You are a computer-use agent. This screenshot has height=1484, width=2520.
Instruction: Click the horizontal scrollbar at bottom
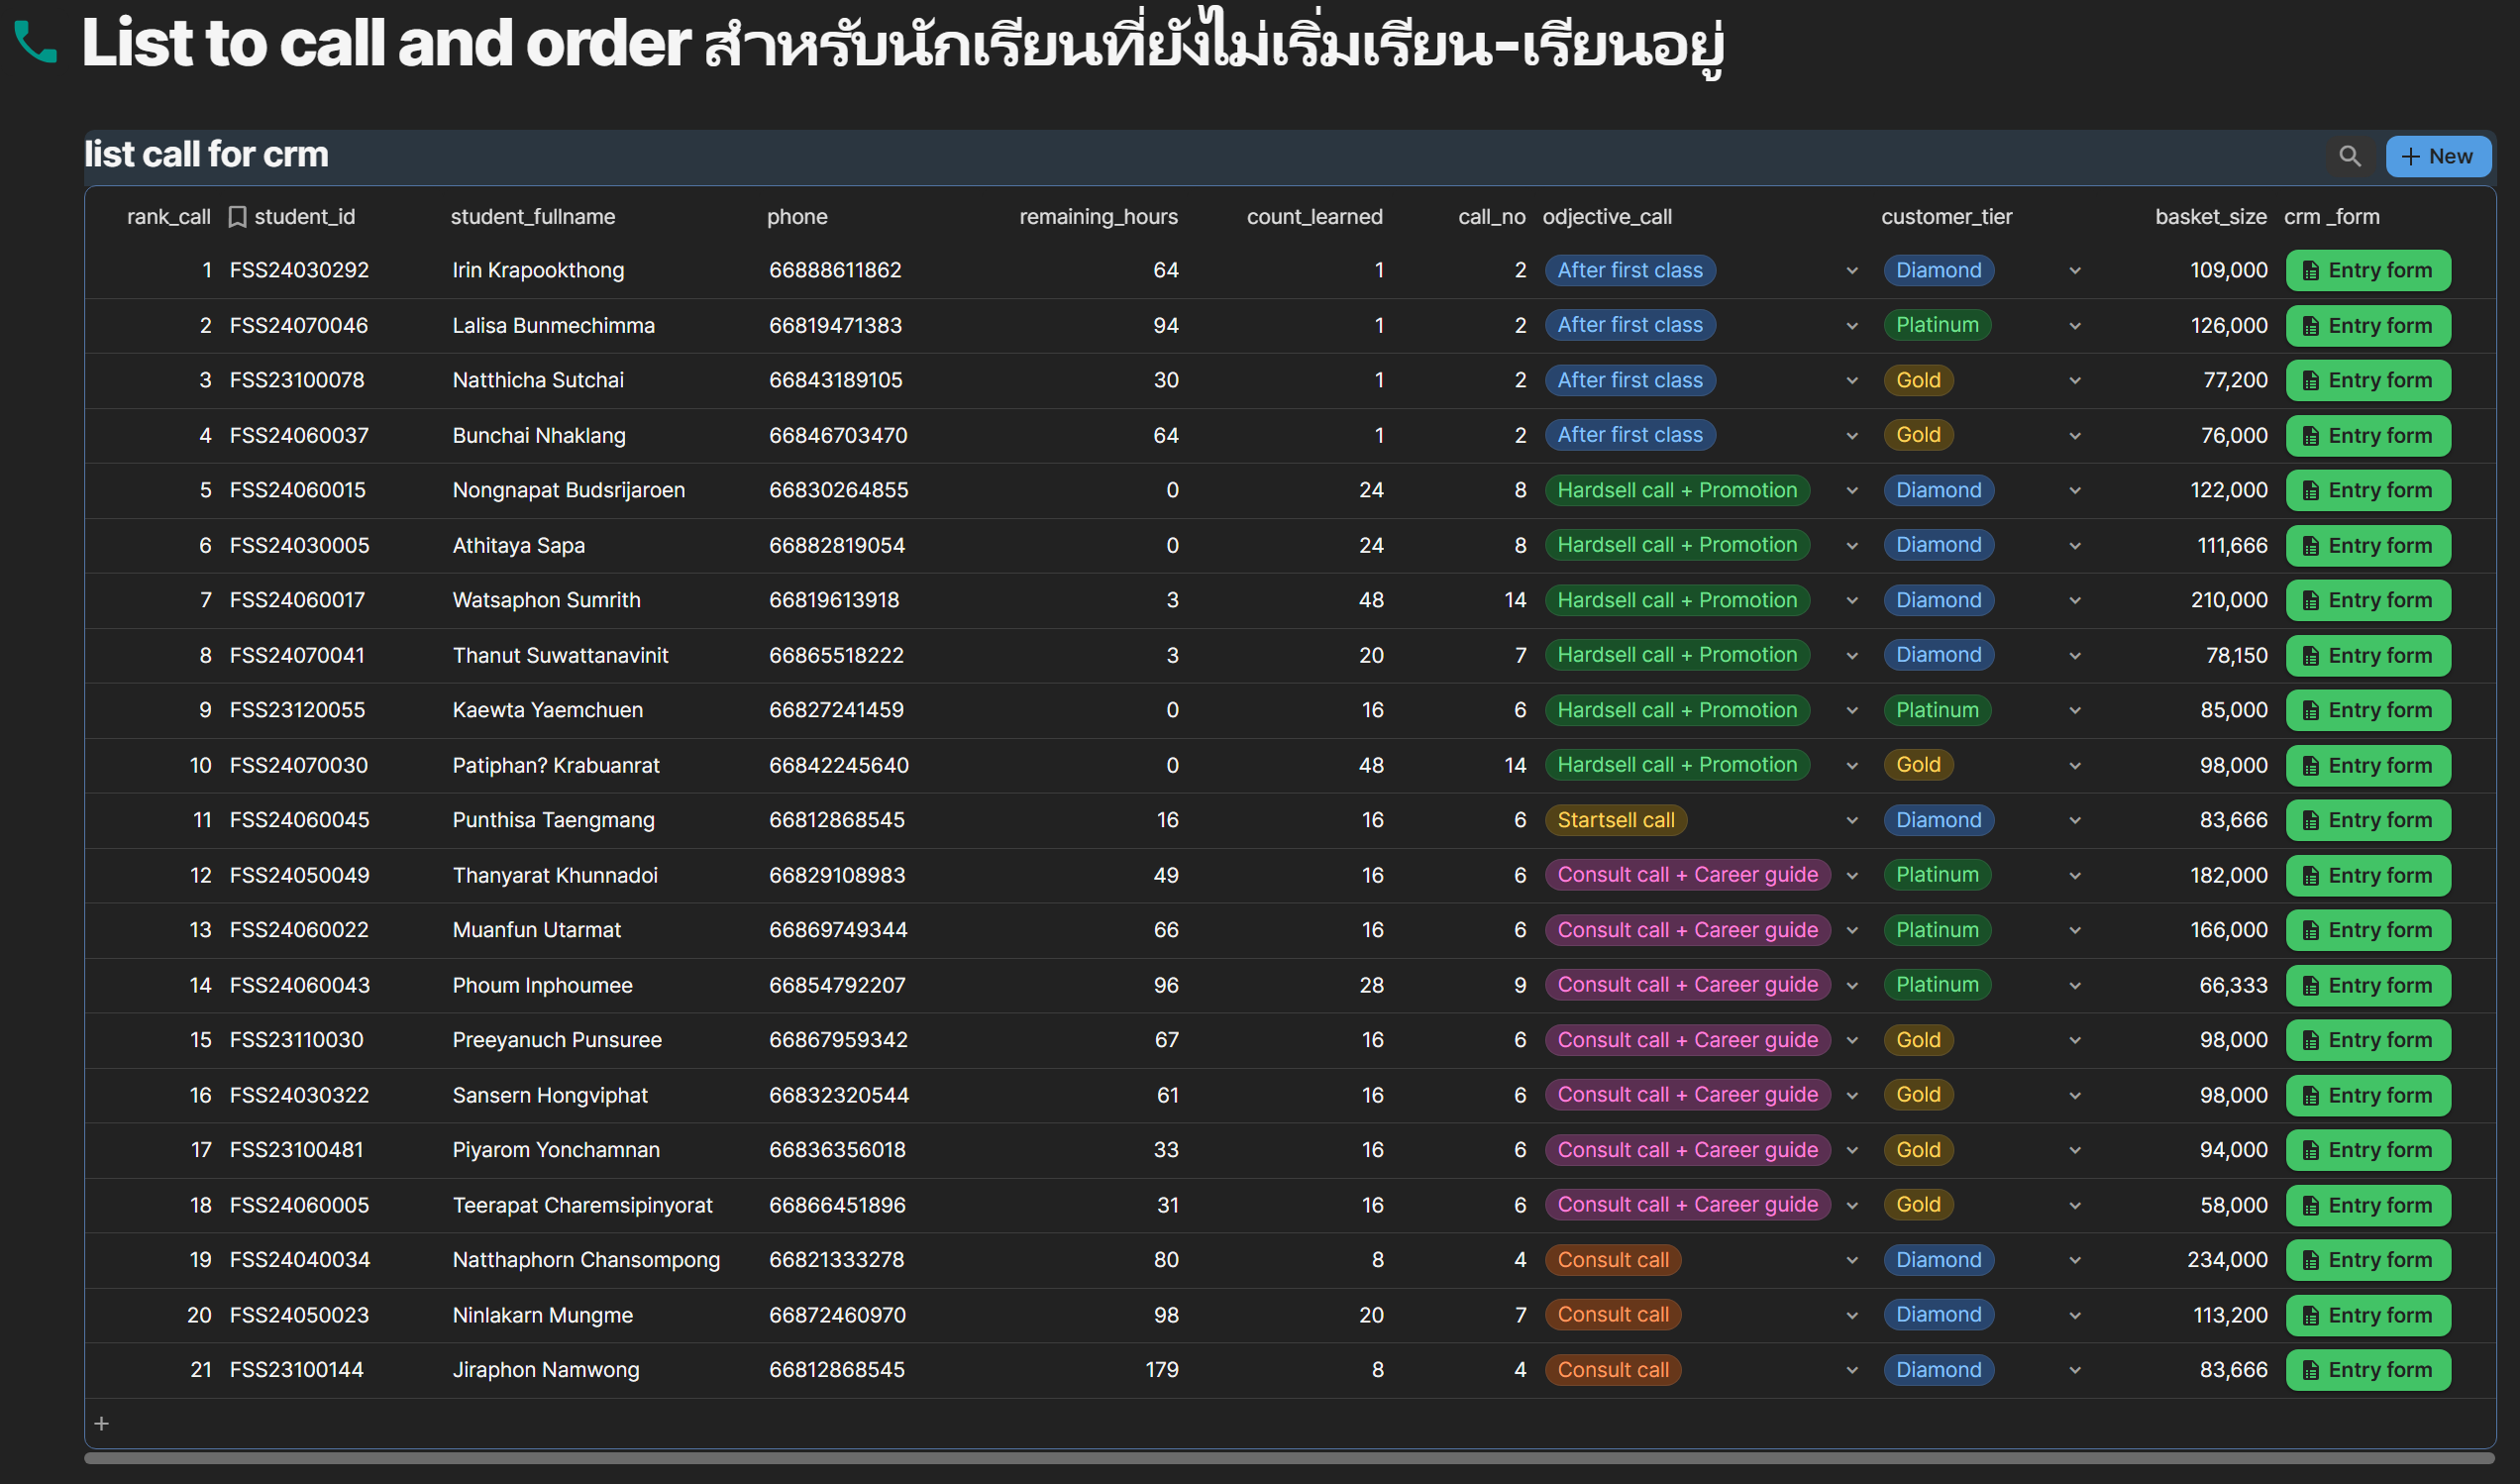1288,1458
